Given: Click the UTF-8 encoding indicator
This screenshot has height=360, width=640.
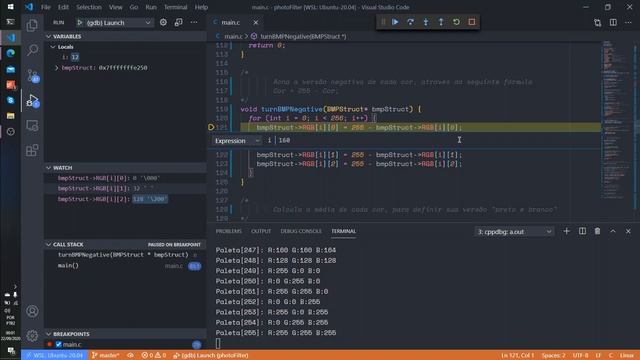Looking at the screenshot, I should 580,355.
